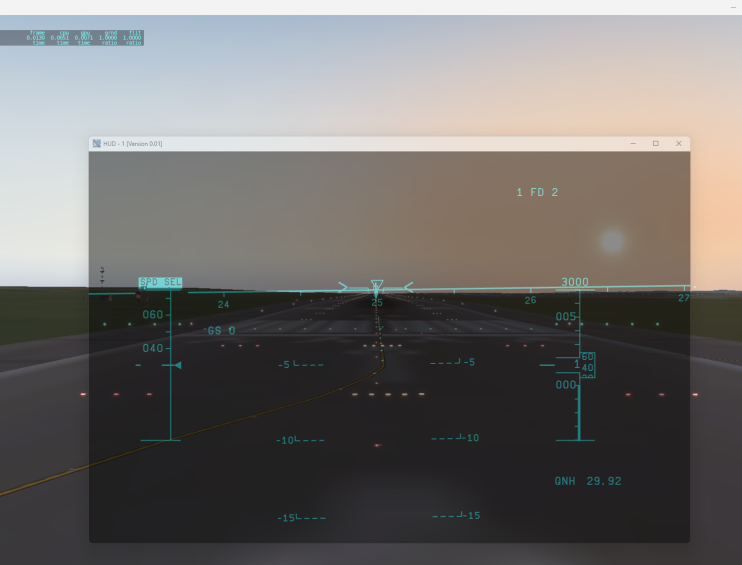The height and width of the screenshot is (565, 742).
Task: Click the speed bug arrow on speed tape
Action: pyautogui.click(x=177, y=365)
